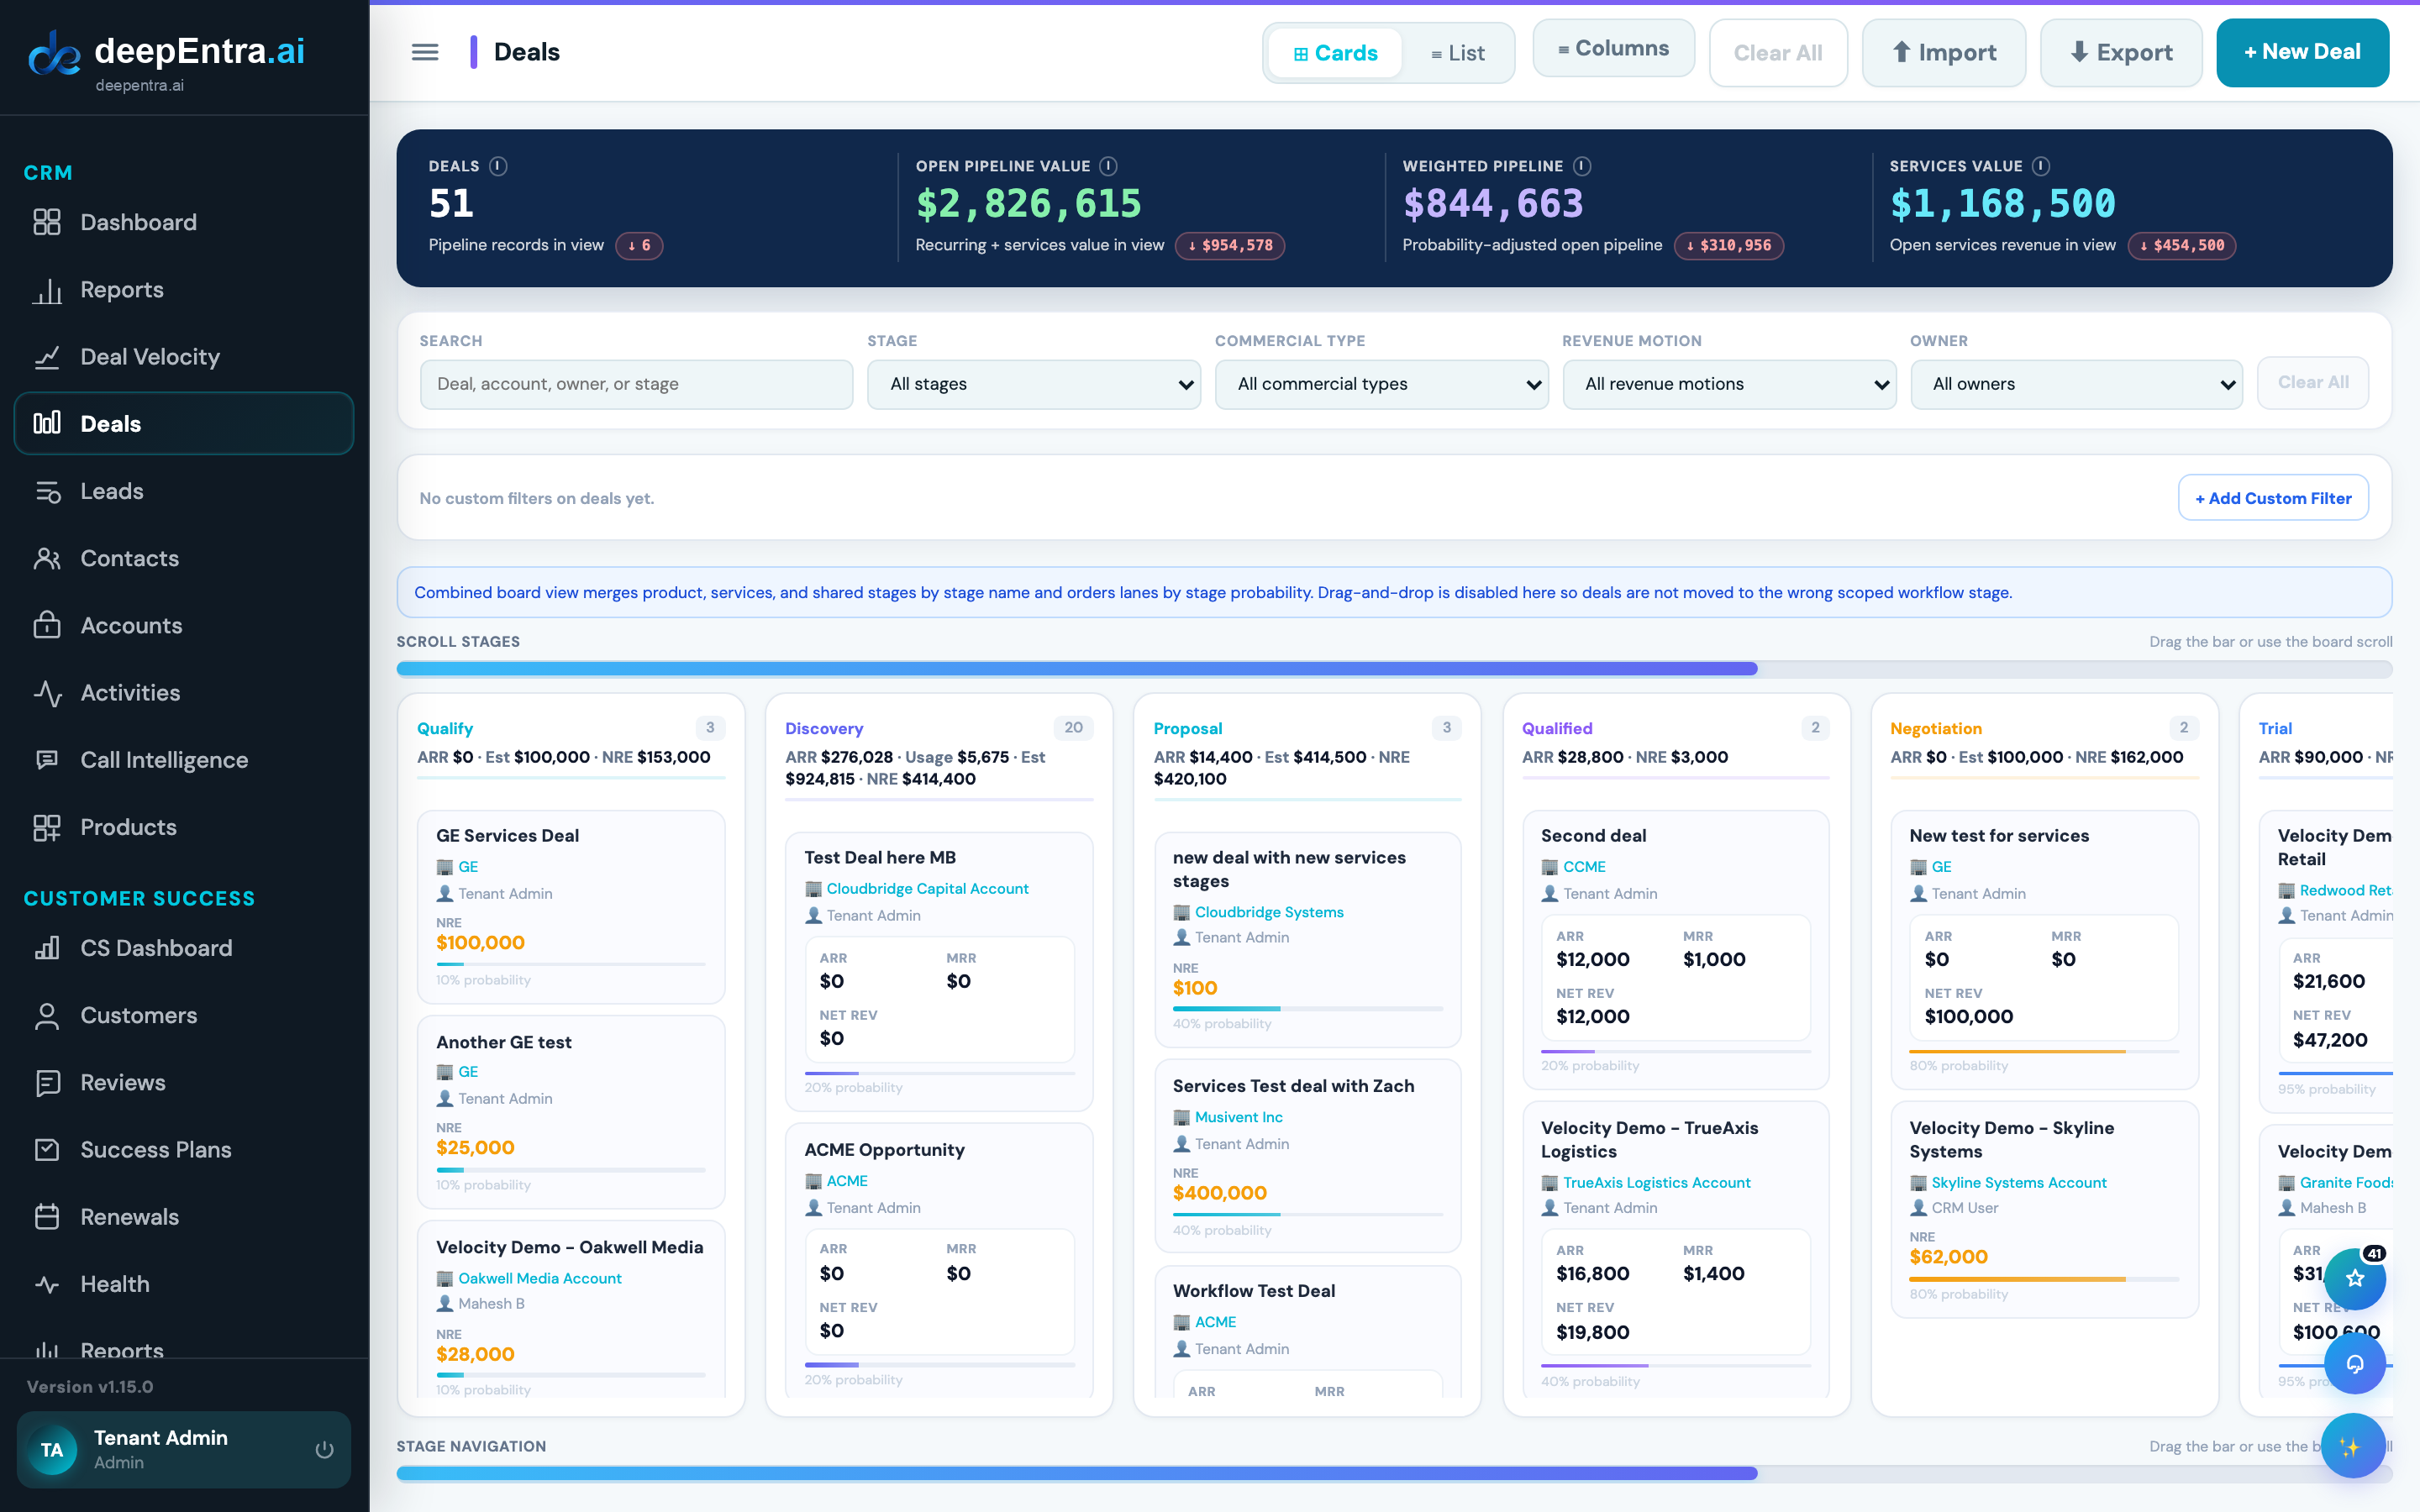Screen dimensions: 2420x1512
Task: Open the Cloudbridge Capital Account link
Action: (x=926, y=888)
